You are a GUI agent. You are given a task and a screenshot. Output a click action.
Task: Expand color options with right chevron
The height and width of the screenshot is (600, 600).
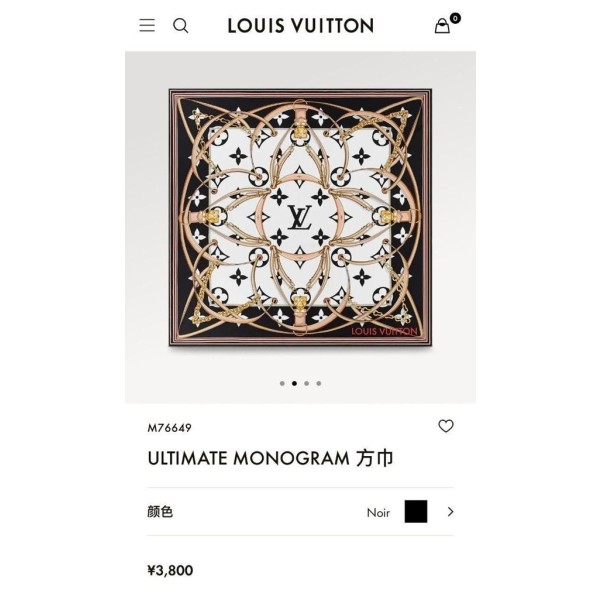[x=450, y=512]
